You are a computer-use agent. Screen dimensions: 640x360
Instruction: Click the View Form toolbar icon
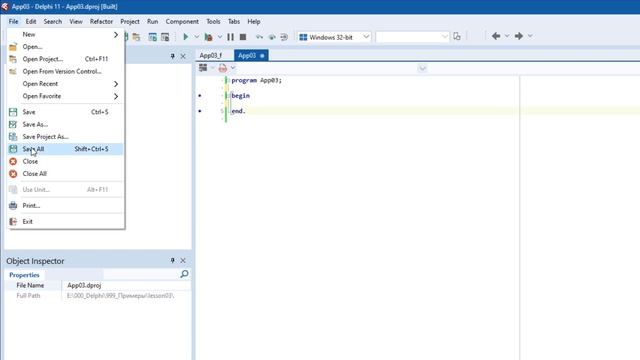coord(165,37)
